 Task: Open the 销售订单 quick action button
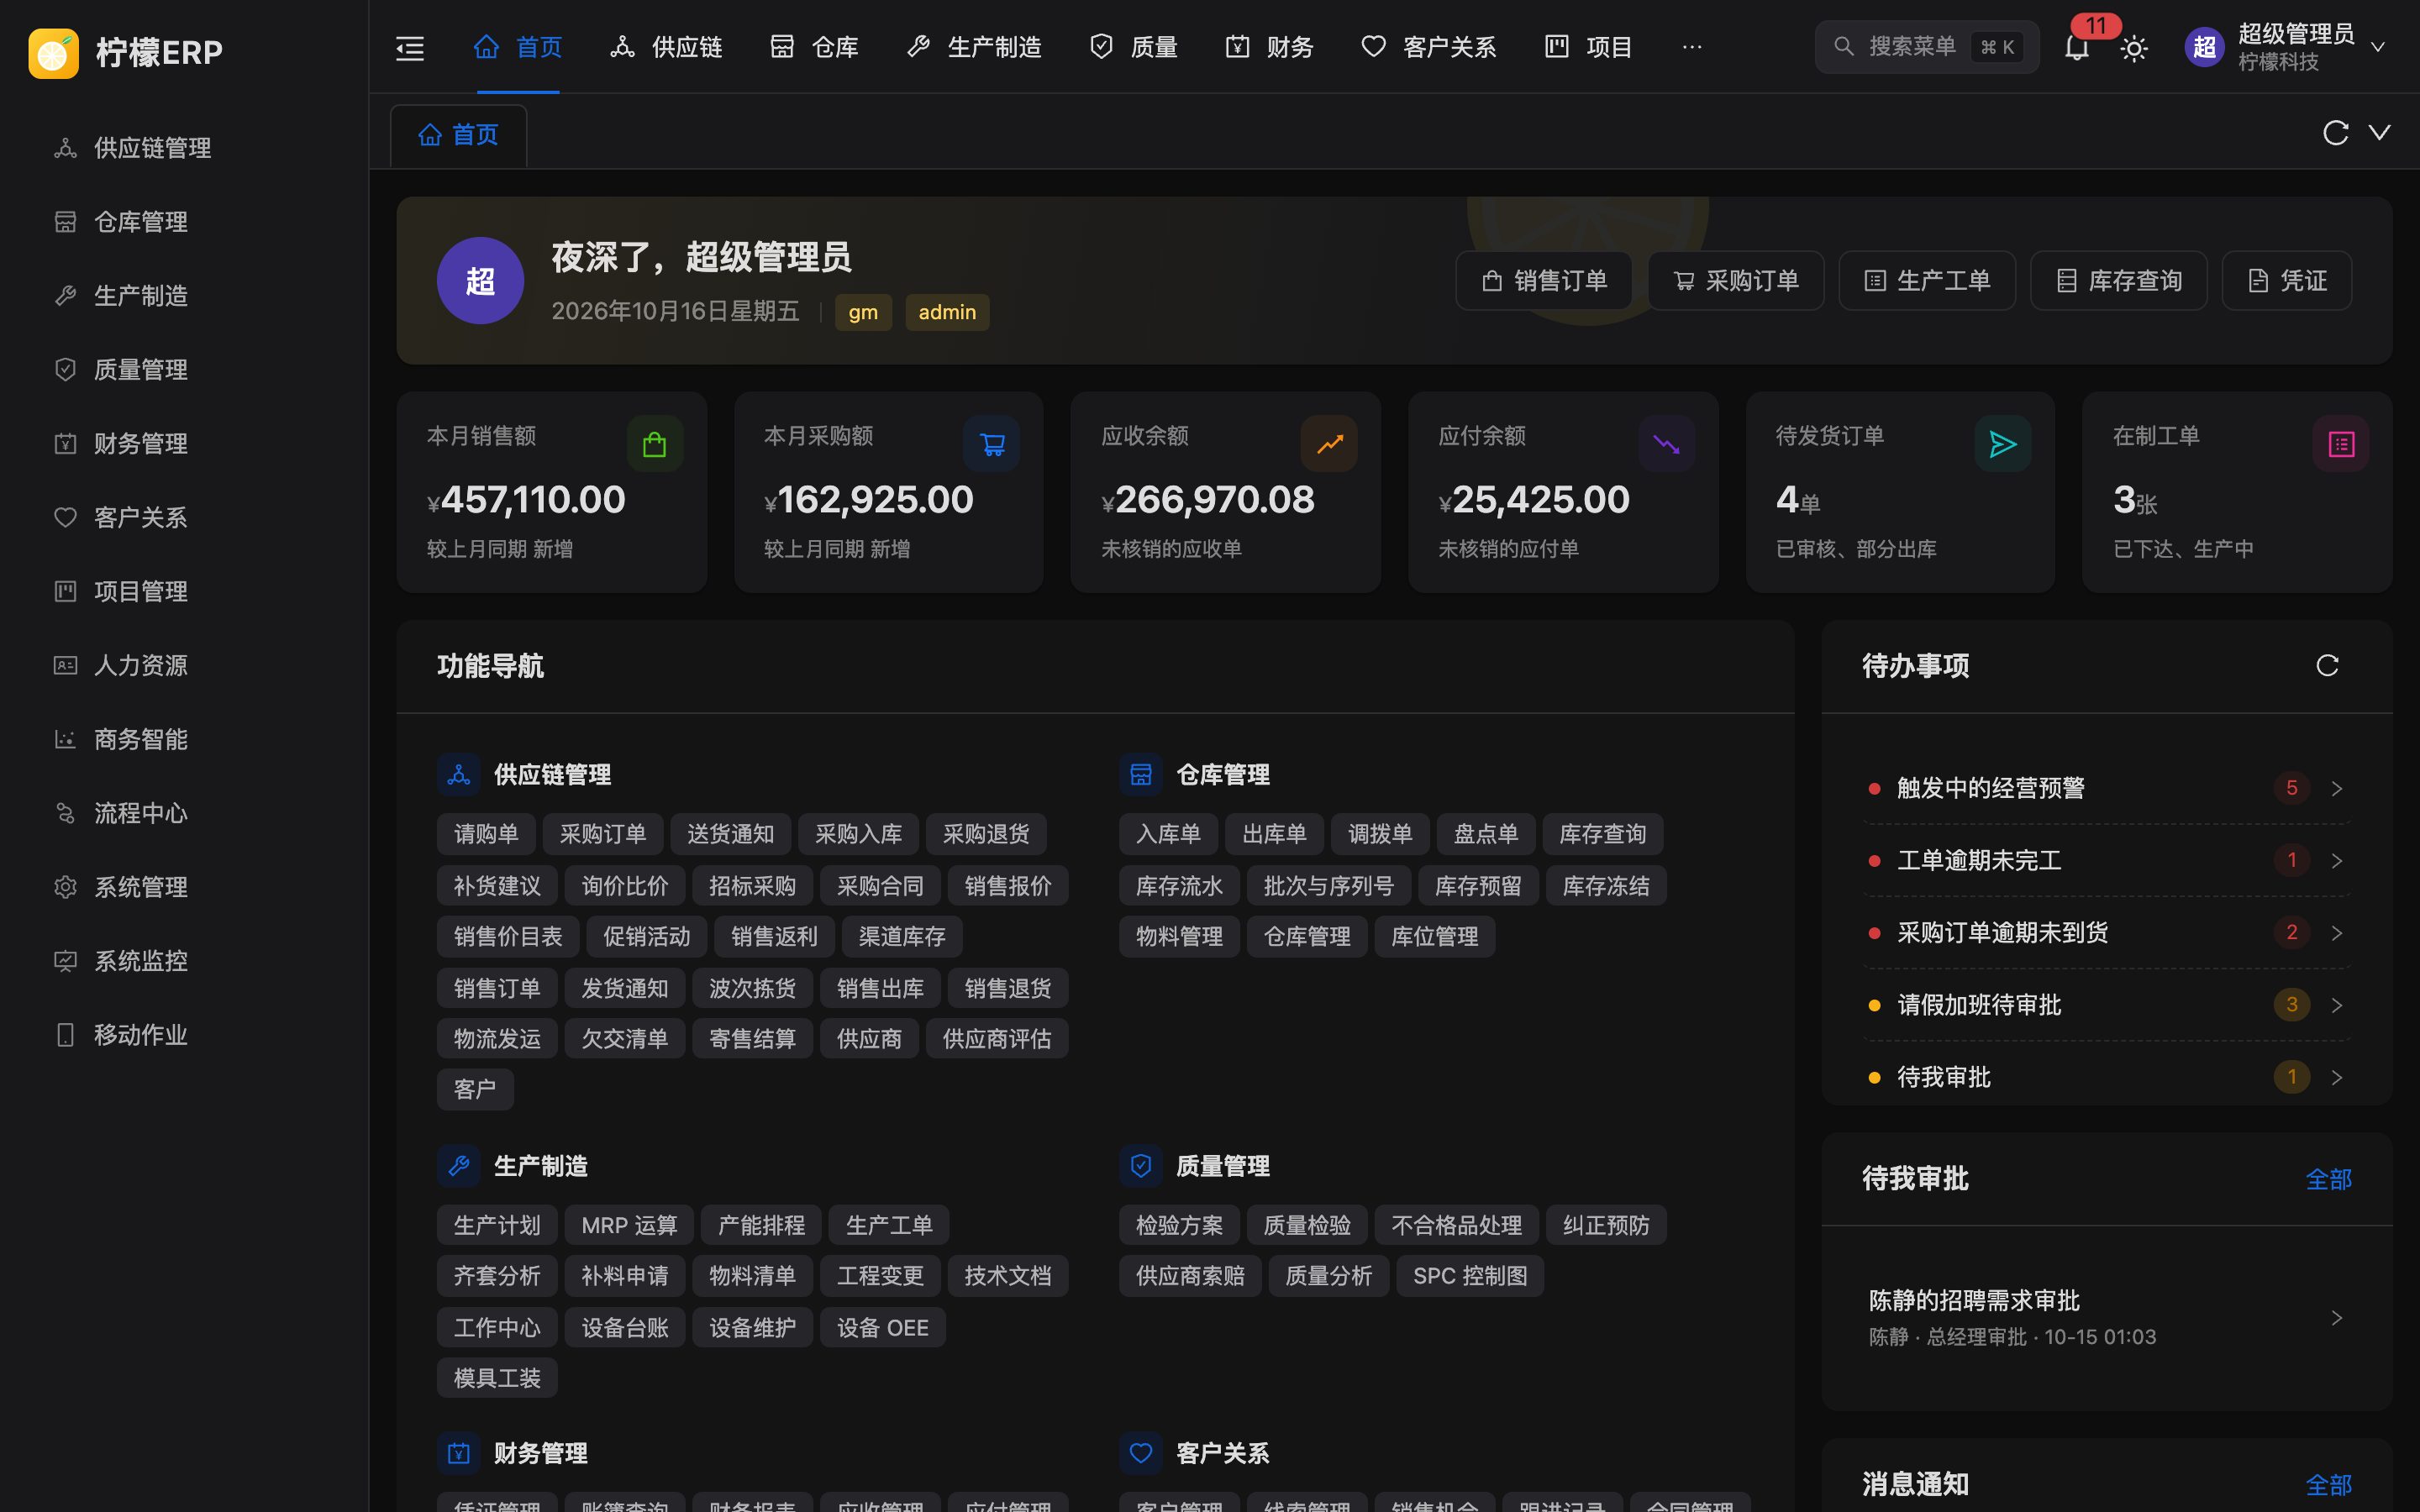click(1544, 281)
